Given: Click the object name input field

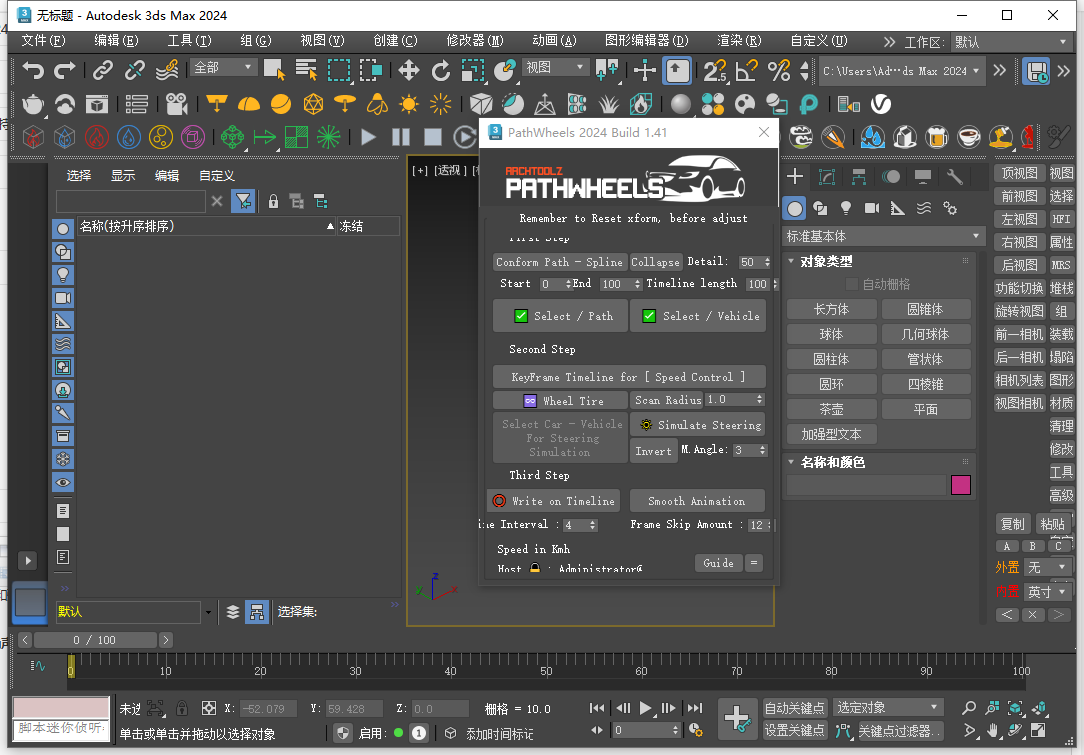Looking at the screenshot, I should [x=866, y=485].
